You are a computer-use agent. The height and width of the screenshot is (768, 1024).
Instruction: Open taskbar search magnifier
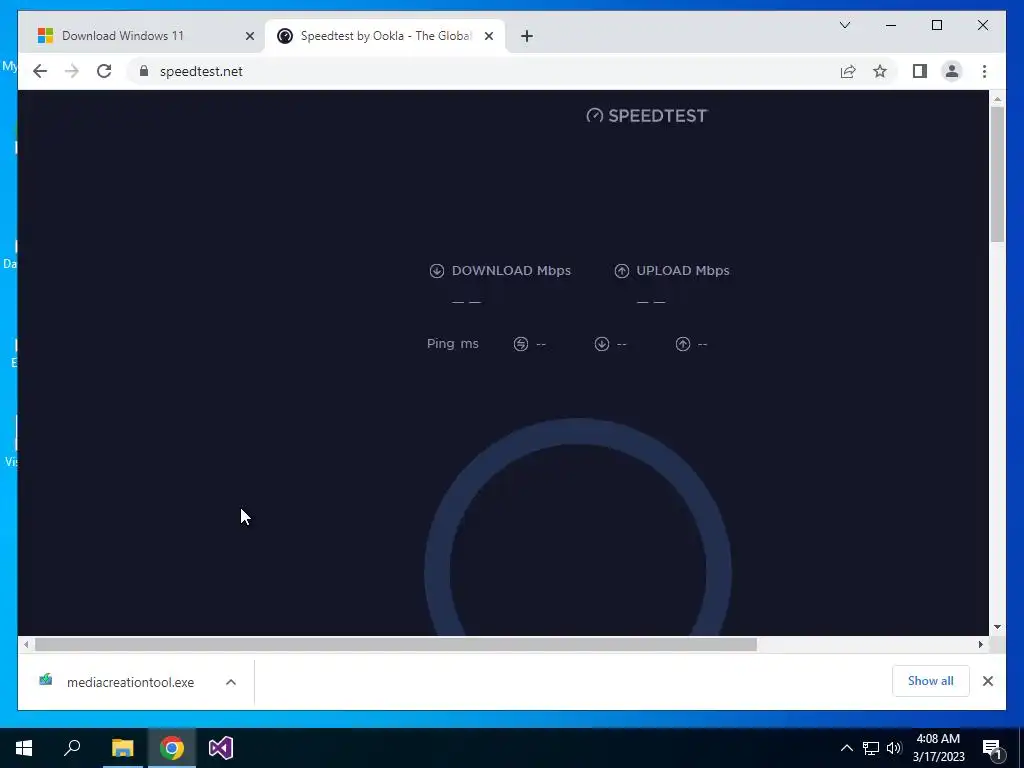click(x=72, y=748)
